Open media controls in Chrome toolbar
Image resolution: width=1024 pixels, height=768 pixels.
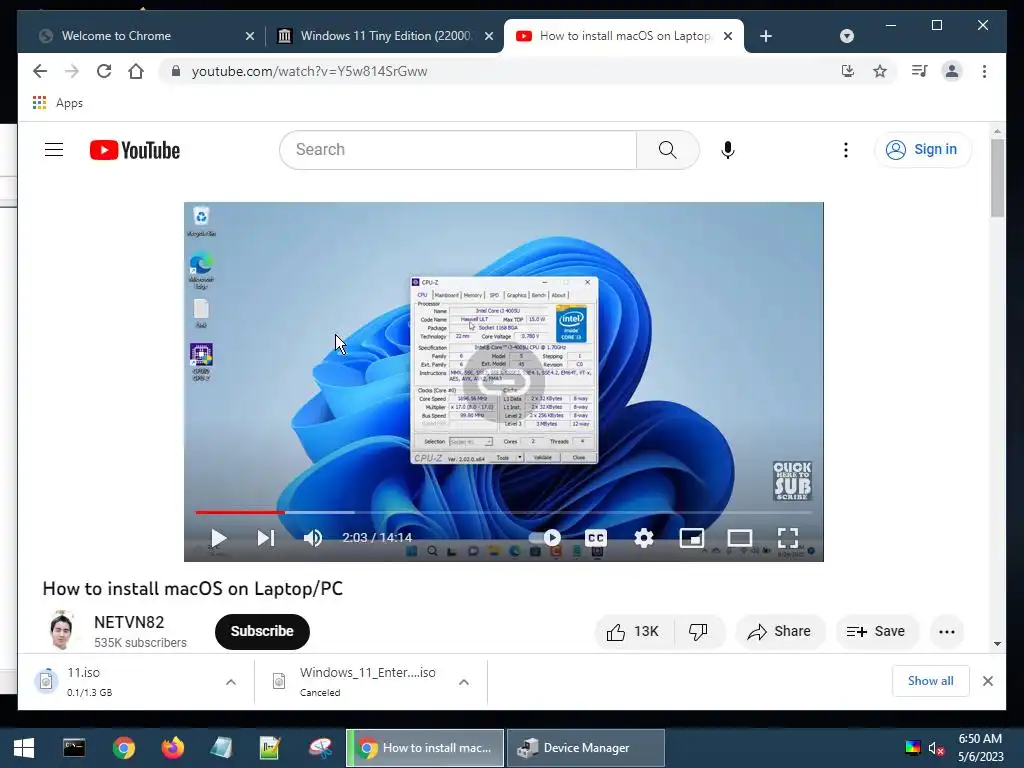920,71
